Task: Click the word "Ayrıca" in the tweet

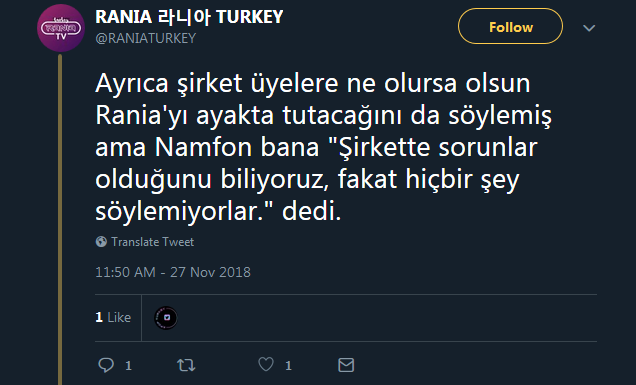Action: pos(132,84)
